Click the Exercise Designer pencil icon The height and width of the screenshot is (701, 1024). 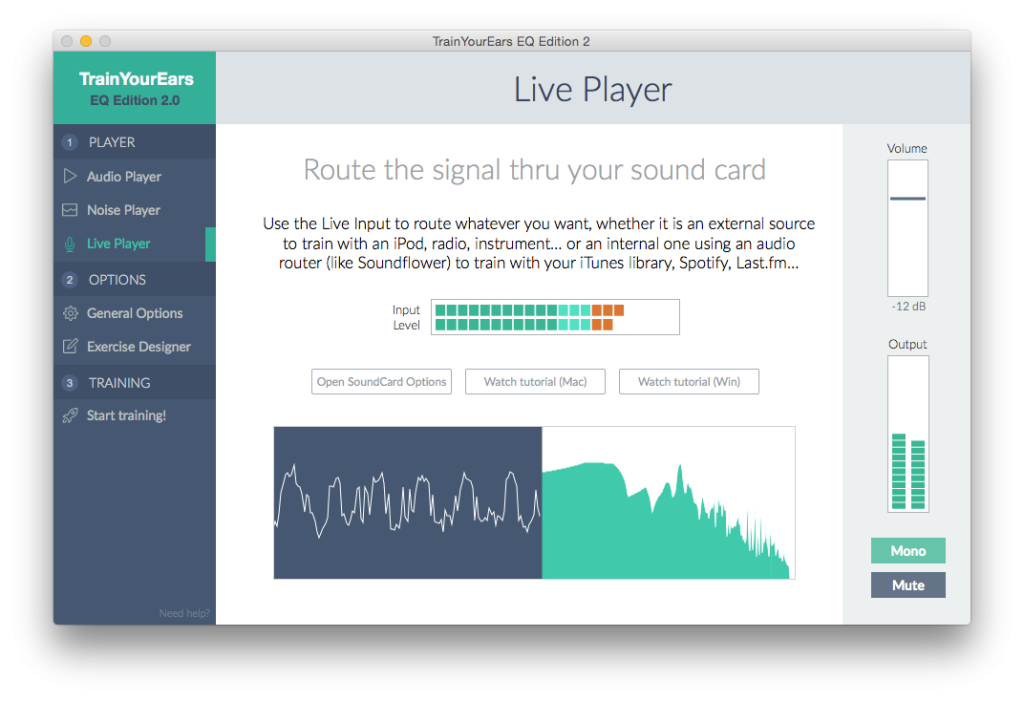69,346
